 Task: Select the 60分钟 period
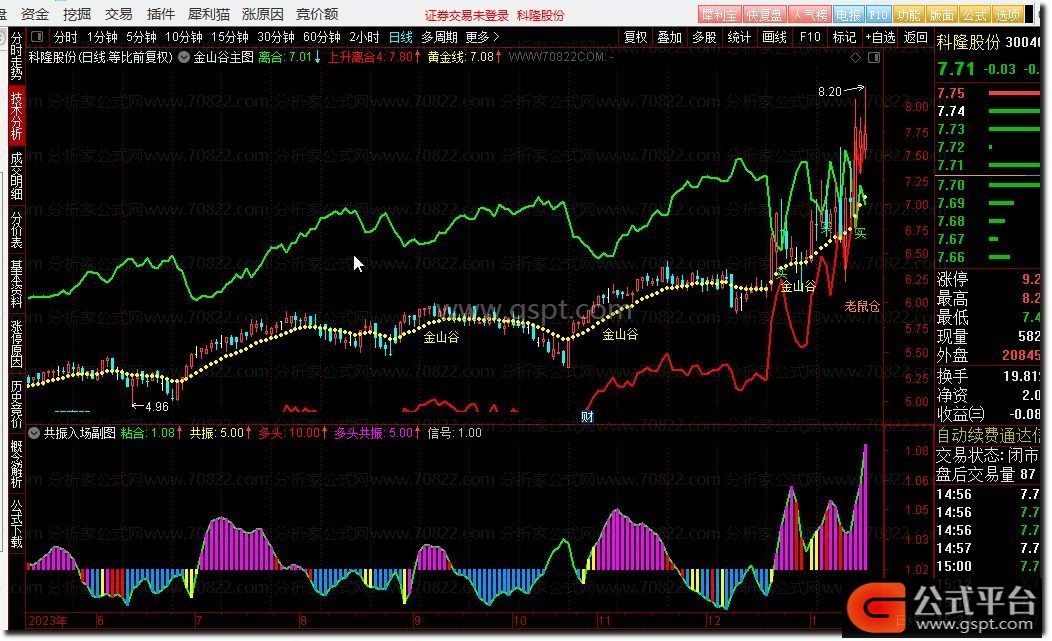pyautogui.click(x=322, y=37)
